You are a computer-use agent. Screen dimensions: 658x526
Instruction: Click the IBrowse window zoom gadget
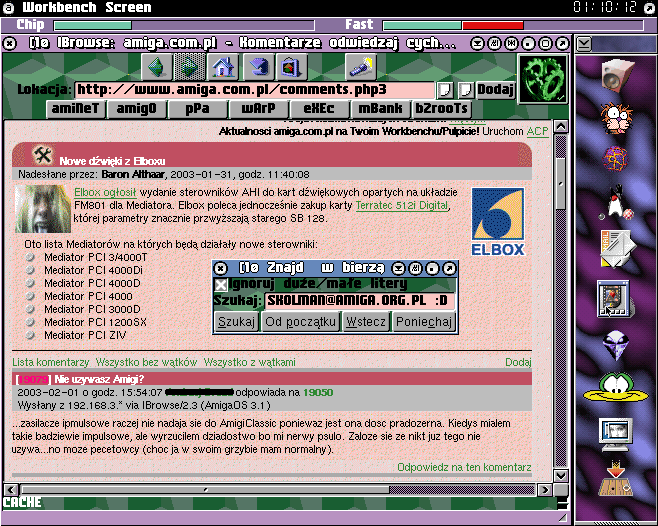click(x=545, y=43)
